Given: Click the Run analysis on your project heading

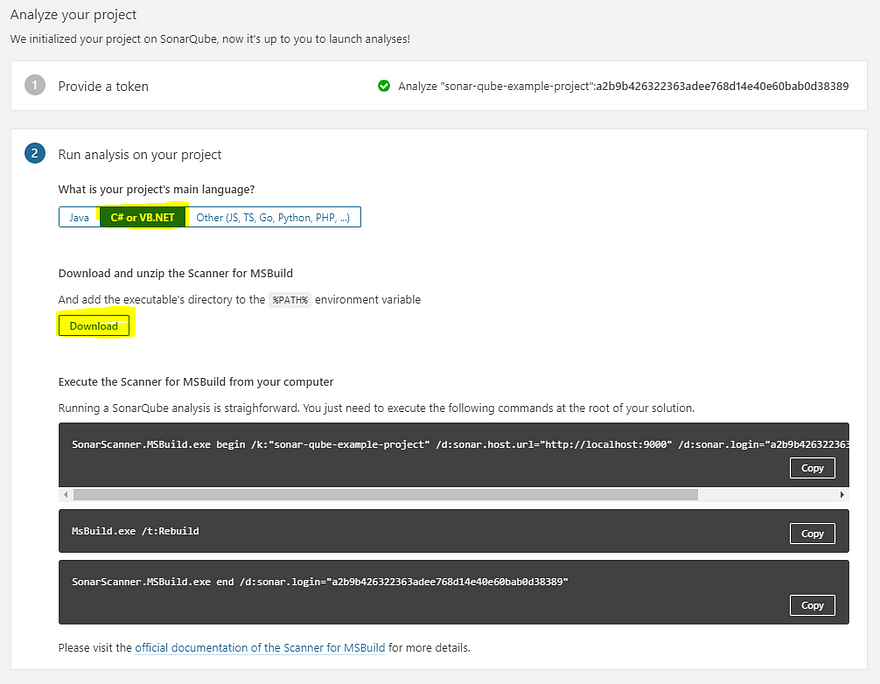Looking at the screenshot, I should [140, 155].
